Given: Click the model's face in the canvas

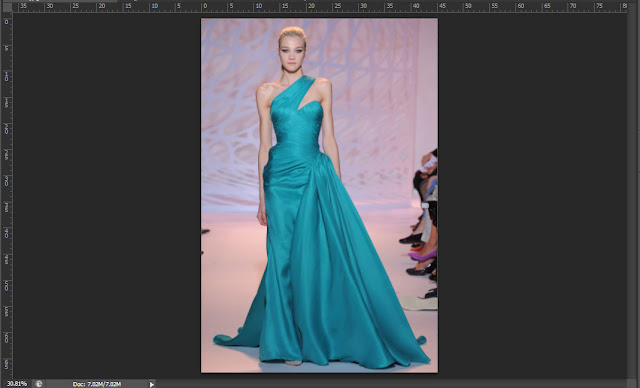Looking at the screenshot, I should coord(292,55).
